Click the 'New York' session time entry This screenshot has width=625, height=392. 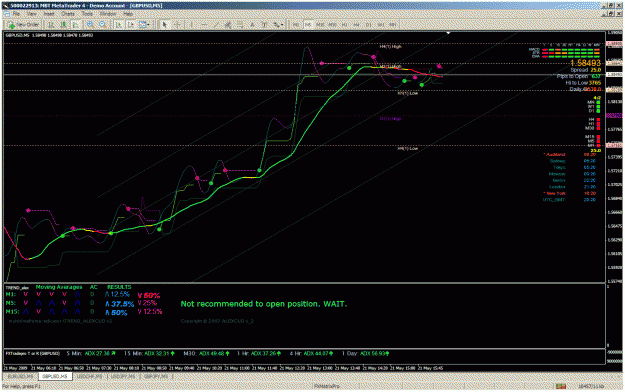pyautogui.click(x=570, y=193)
